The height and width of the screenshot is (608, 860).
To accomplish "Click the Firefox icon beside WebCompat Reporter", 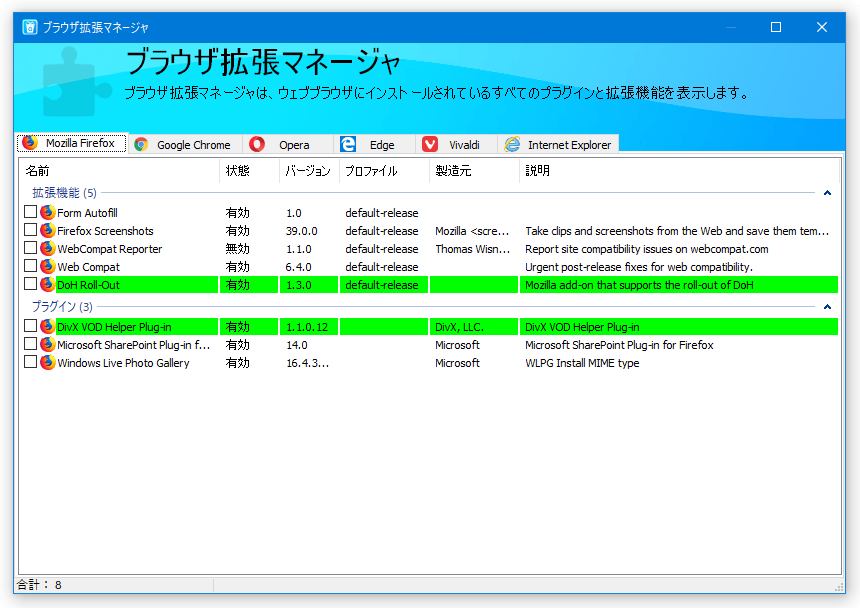I will click(48, 248).
